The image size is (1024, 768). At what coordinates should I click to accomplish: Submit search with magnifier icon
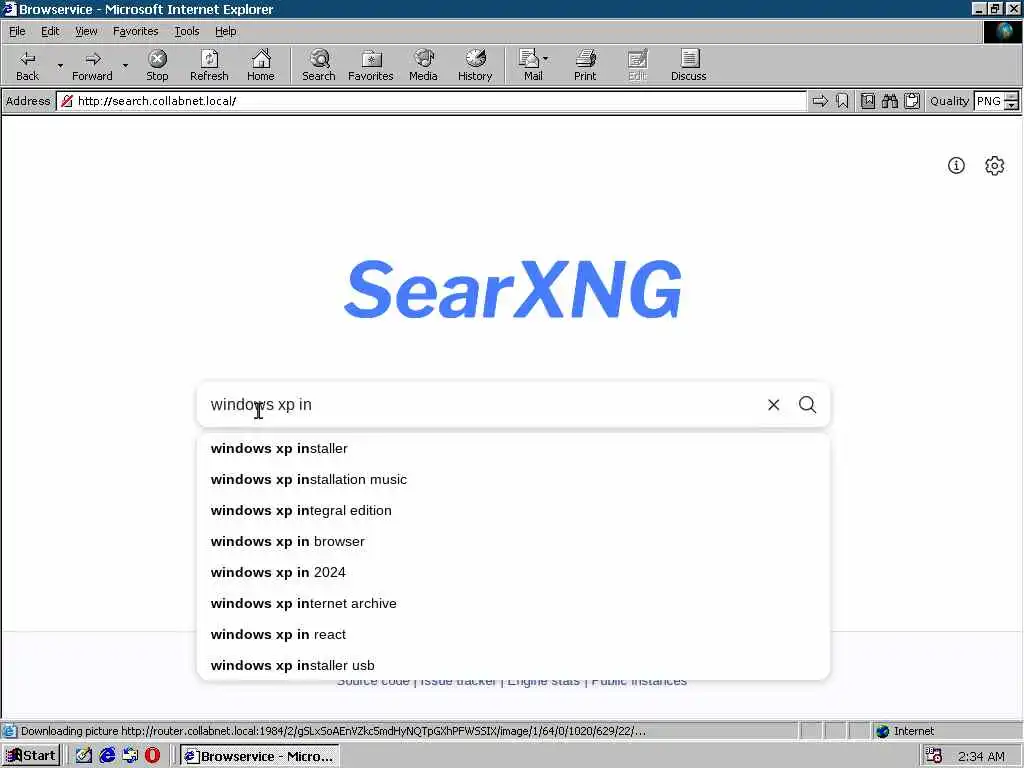click(807, 404)
